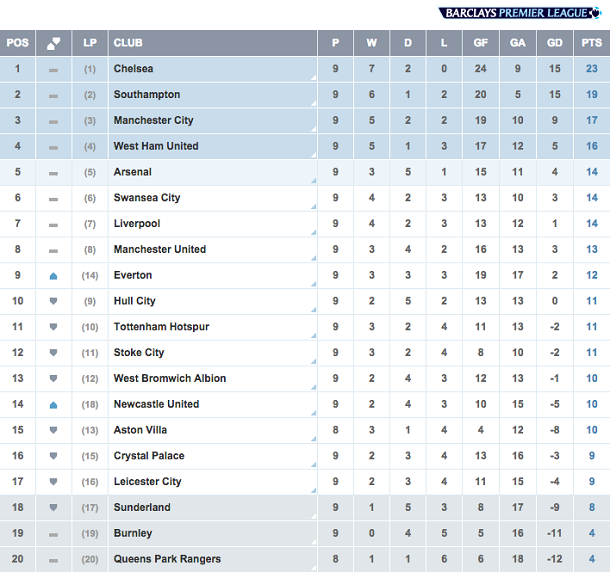This screenshot has height=572, width=610.
Task: Sort table by PTS column header
Action: tap(592, 43)
